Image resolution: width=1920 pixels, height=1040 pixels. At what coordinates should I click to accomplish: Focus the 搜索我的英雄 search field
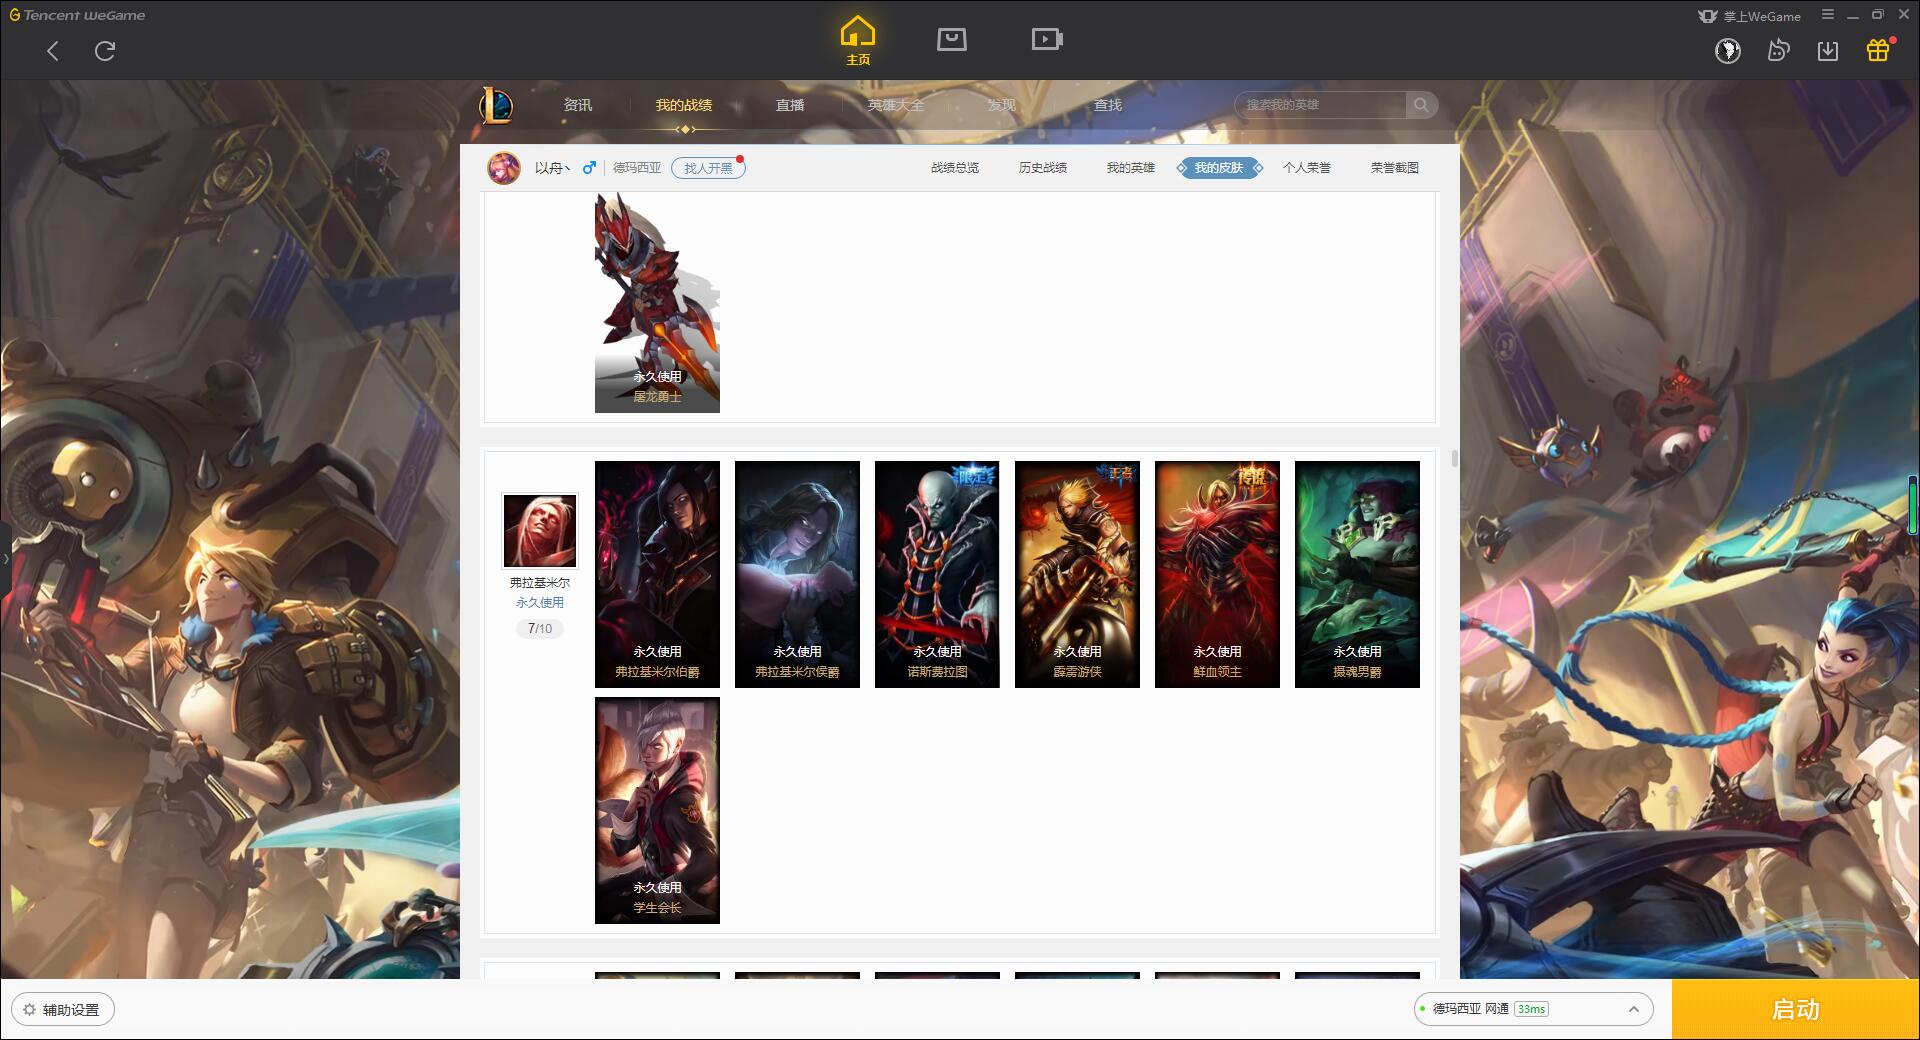pyautogui.click(x=1320, y=105)
